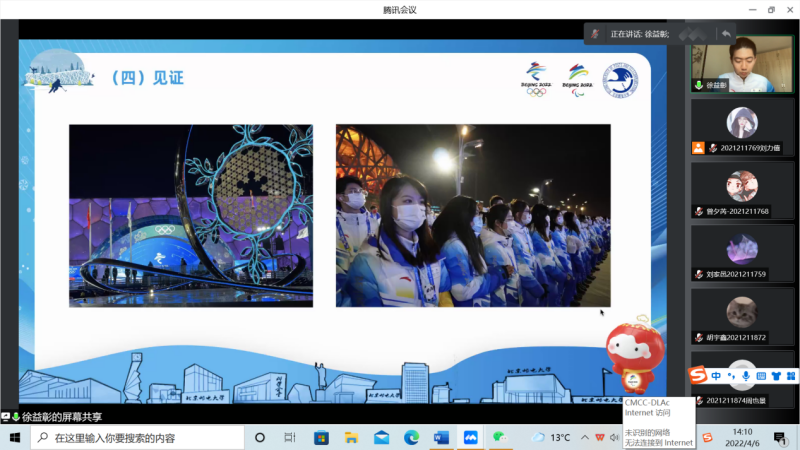Click the 腾讯会议 window title

point(400,10)
